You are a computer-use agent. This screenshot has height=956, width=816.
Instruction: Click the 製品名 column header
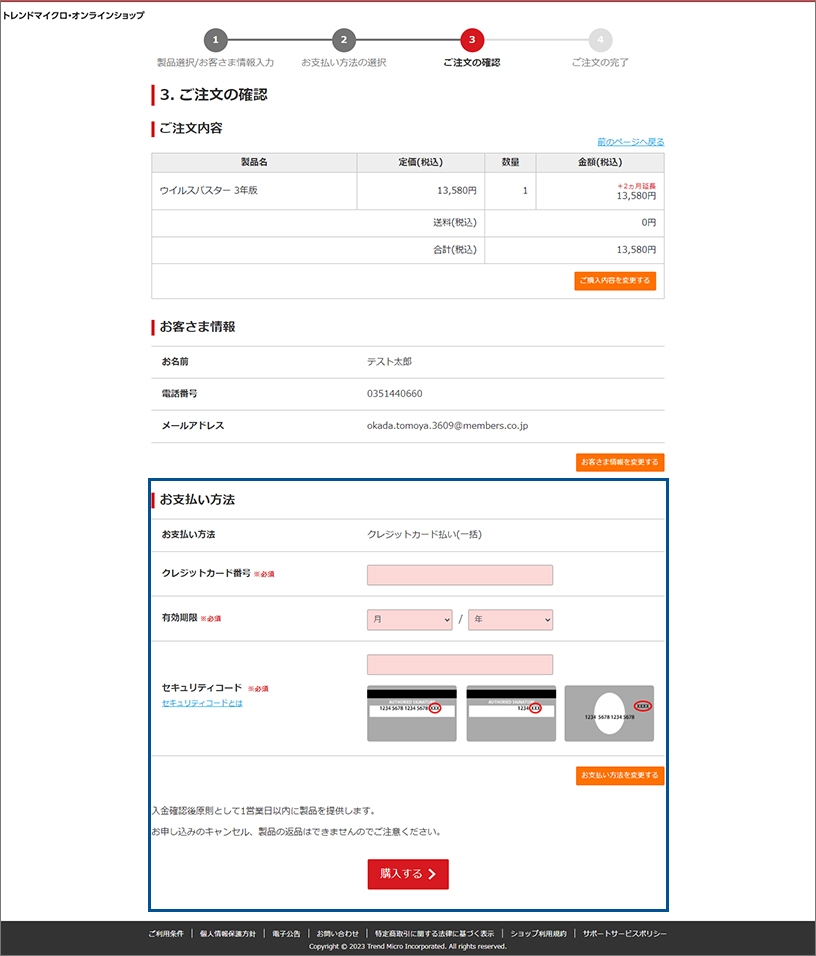tap(254, 162)
